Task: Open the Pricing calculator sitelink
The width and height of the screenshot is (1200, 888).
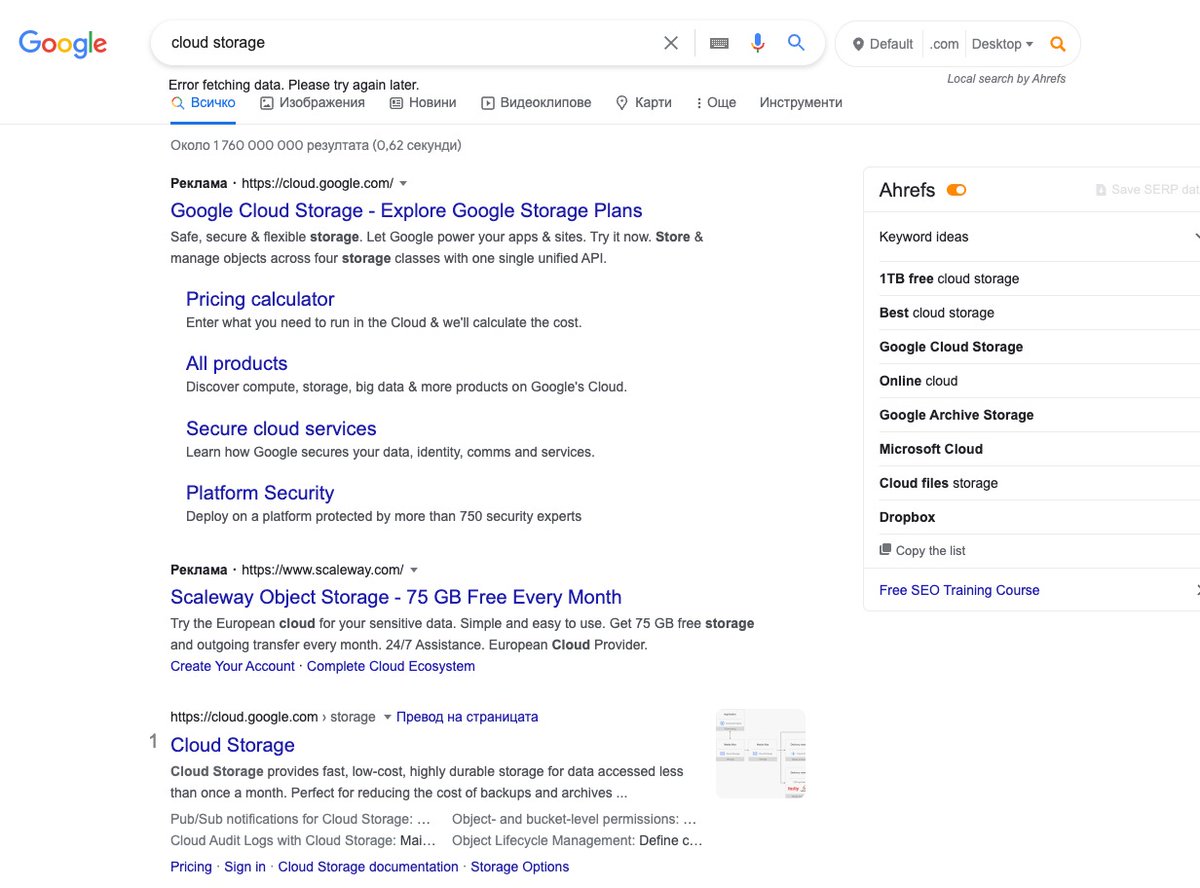Action: pos(260,299)
